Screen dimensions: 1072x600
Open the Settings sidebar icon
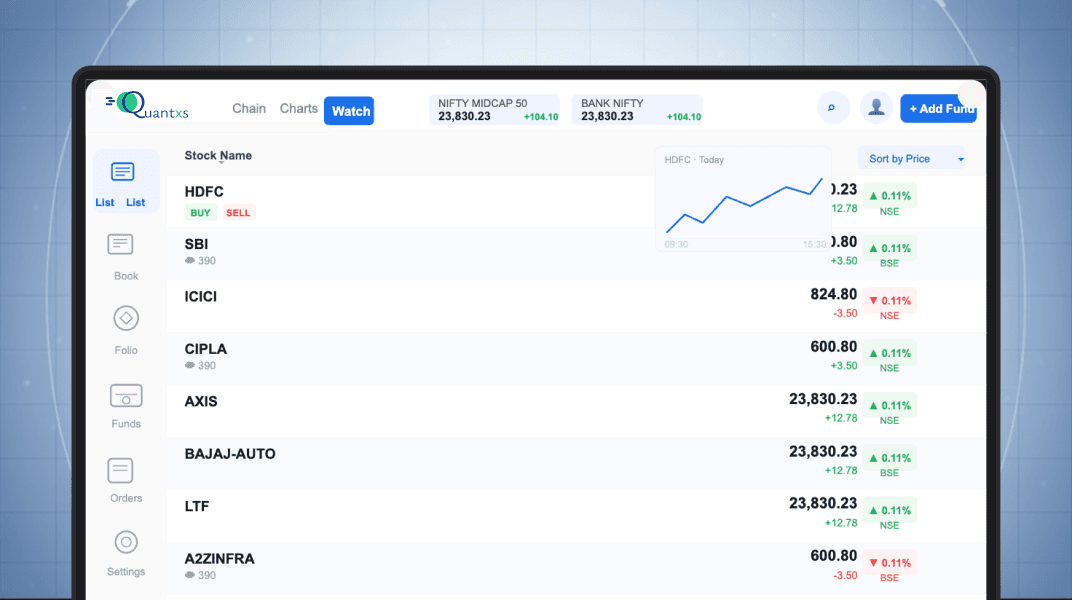pyautogui.click(x=126, y=543)
